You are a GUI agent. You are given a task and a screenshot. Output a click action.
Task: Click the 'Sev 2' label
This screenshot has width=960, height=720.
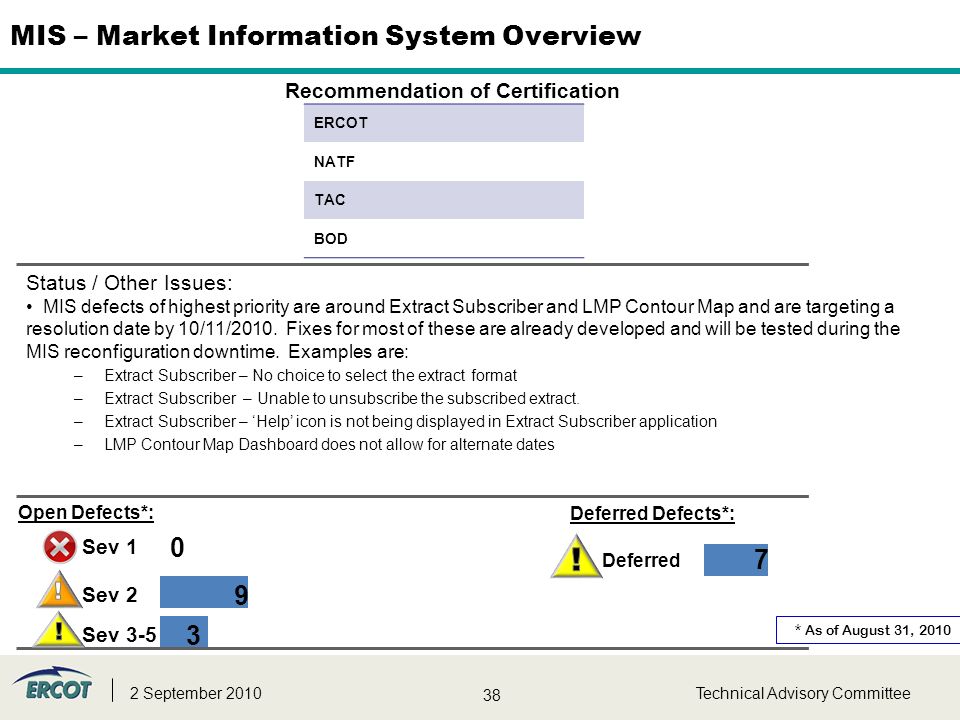tap(110, 594)
